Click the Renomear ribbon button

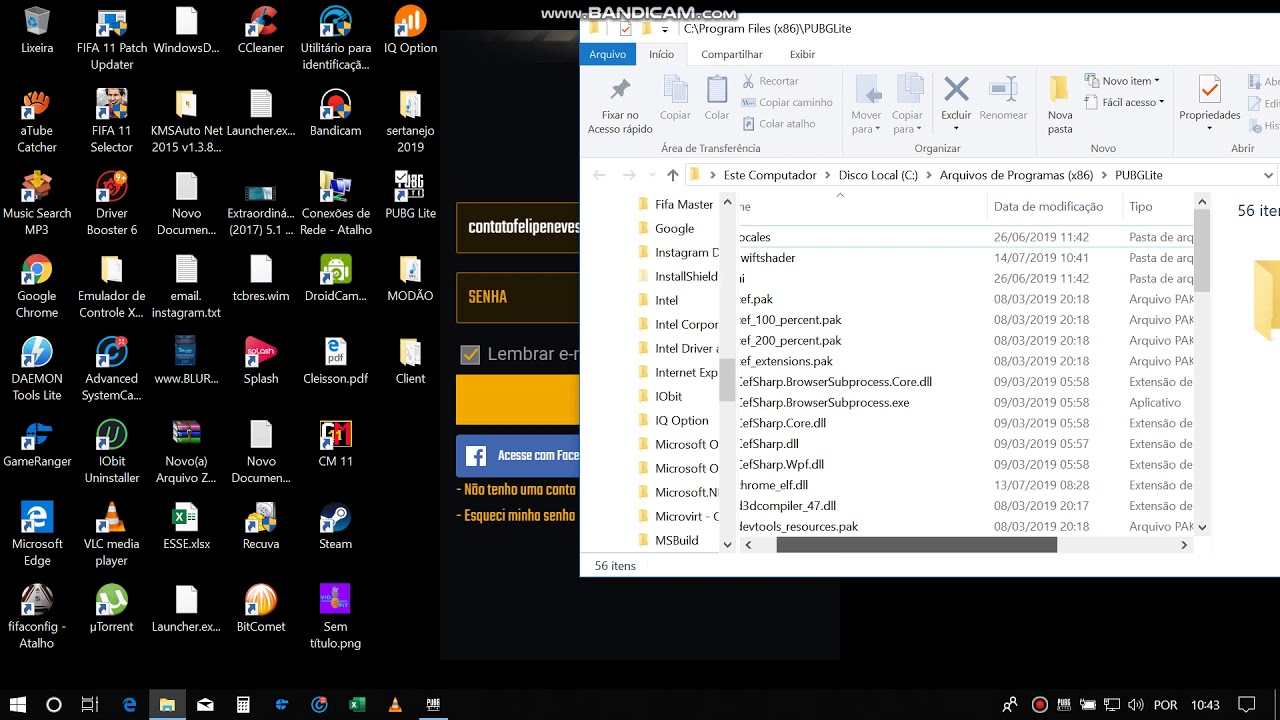pos(1003,98)
